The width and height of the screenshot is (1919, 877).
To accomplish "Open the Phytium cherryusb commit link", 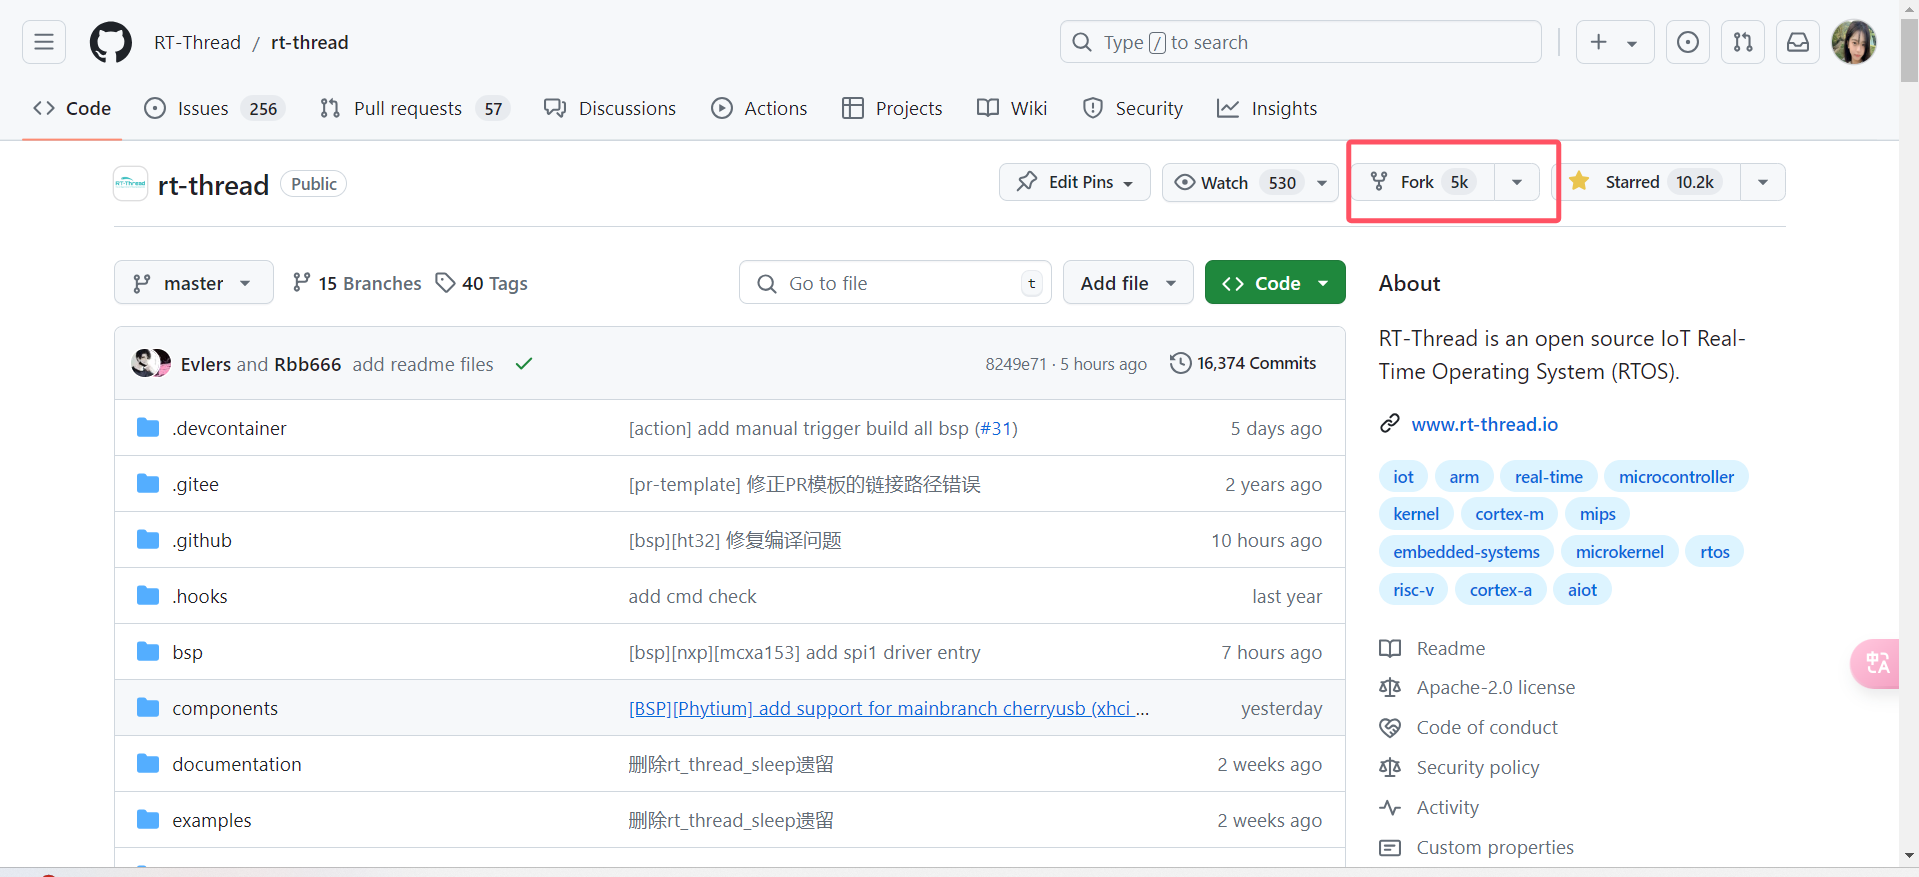I will tap(888, 708).
